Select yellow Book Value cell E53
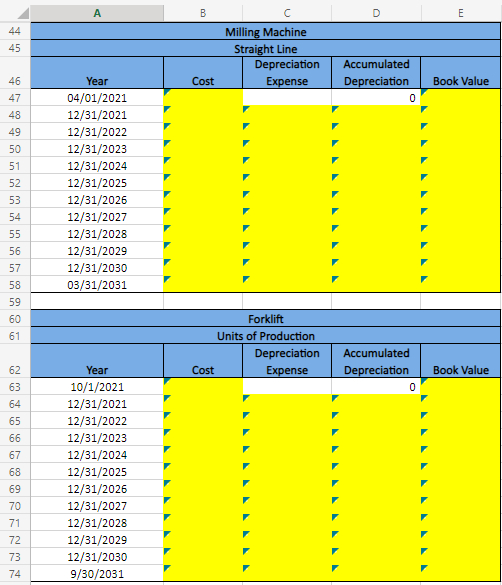The height and width of the screenshot is (585, 502). (x=461, y=200)
